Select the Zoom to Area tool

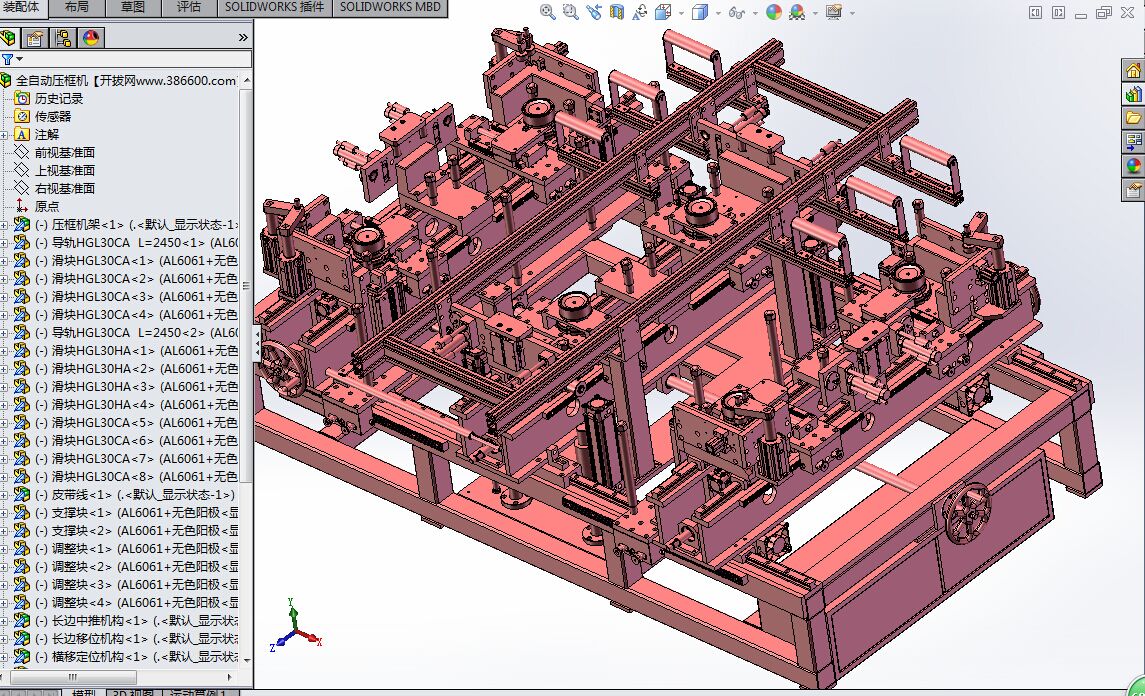[571, 12]
